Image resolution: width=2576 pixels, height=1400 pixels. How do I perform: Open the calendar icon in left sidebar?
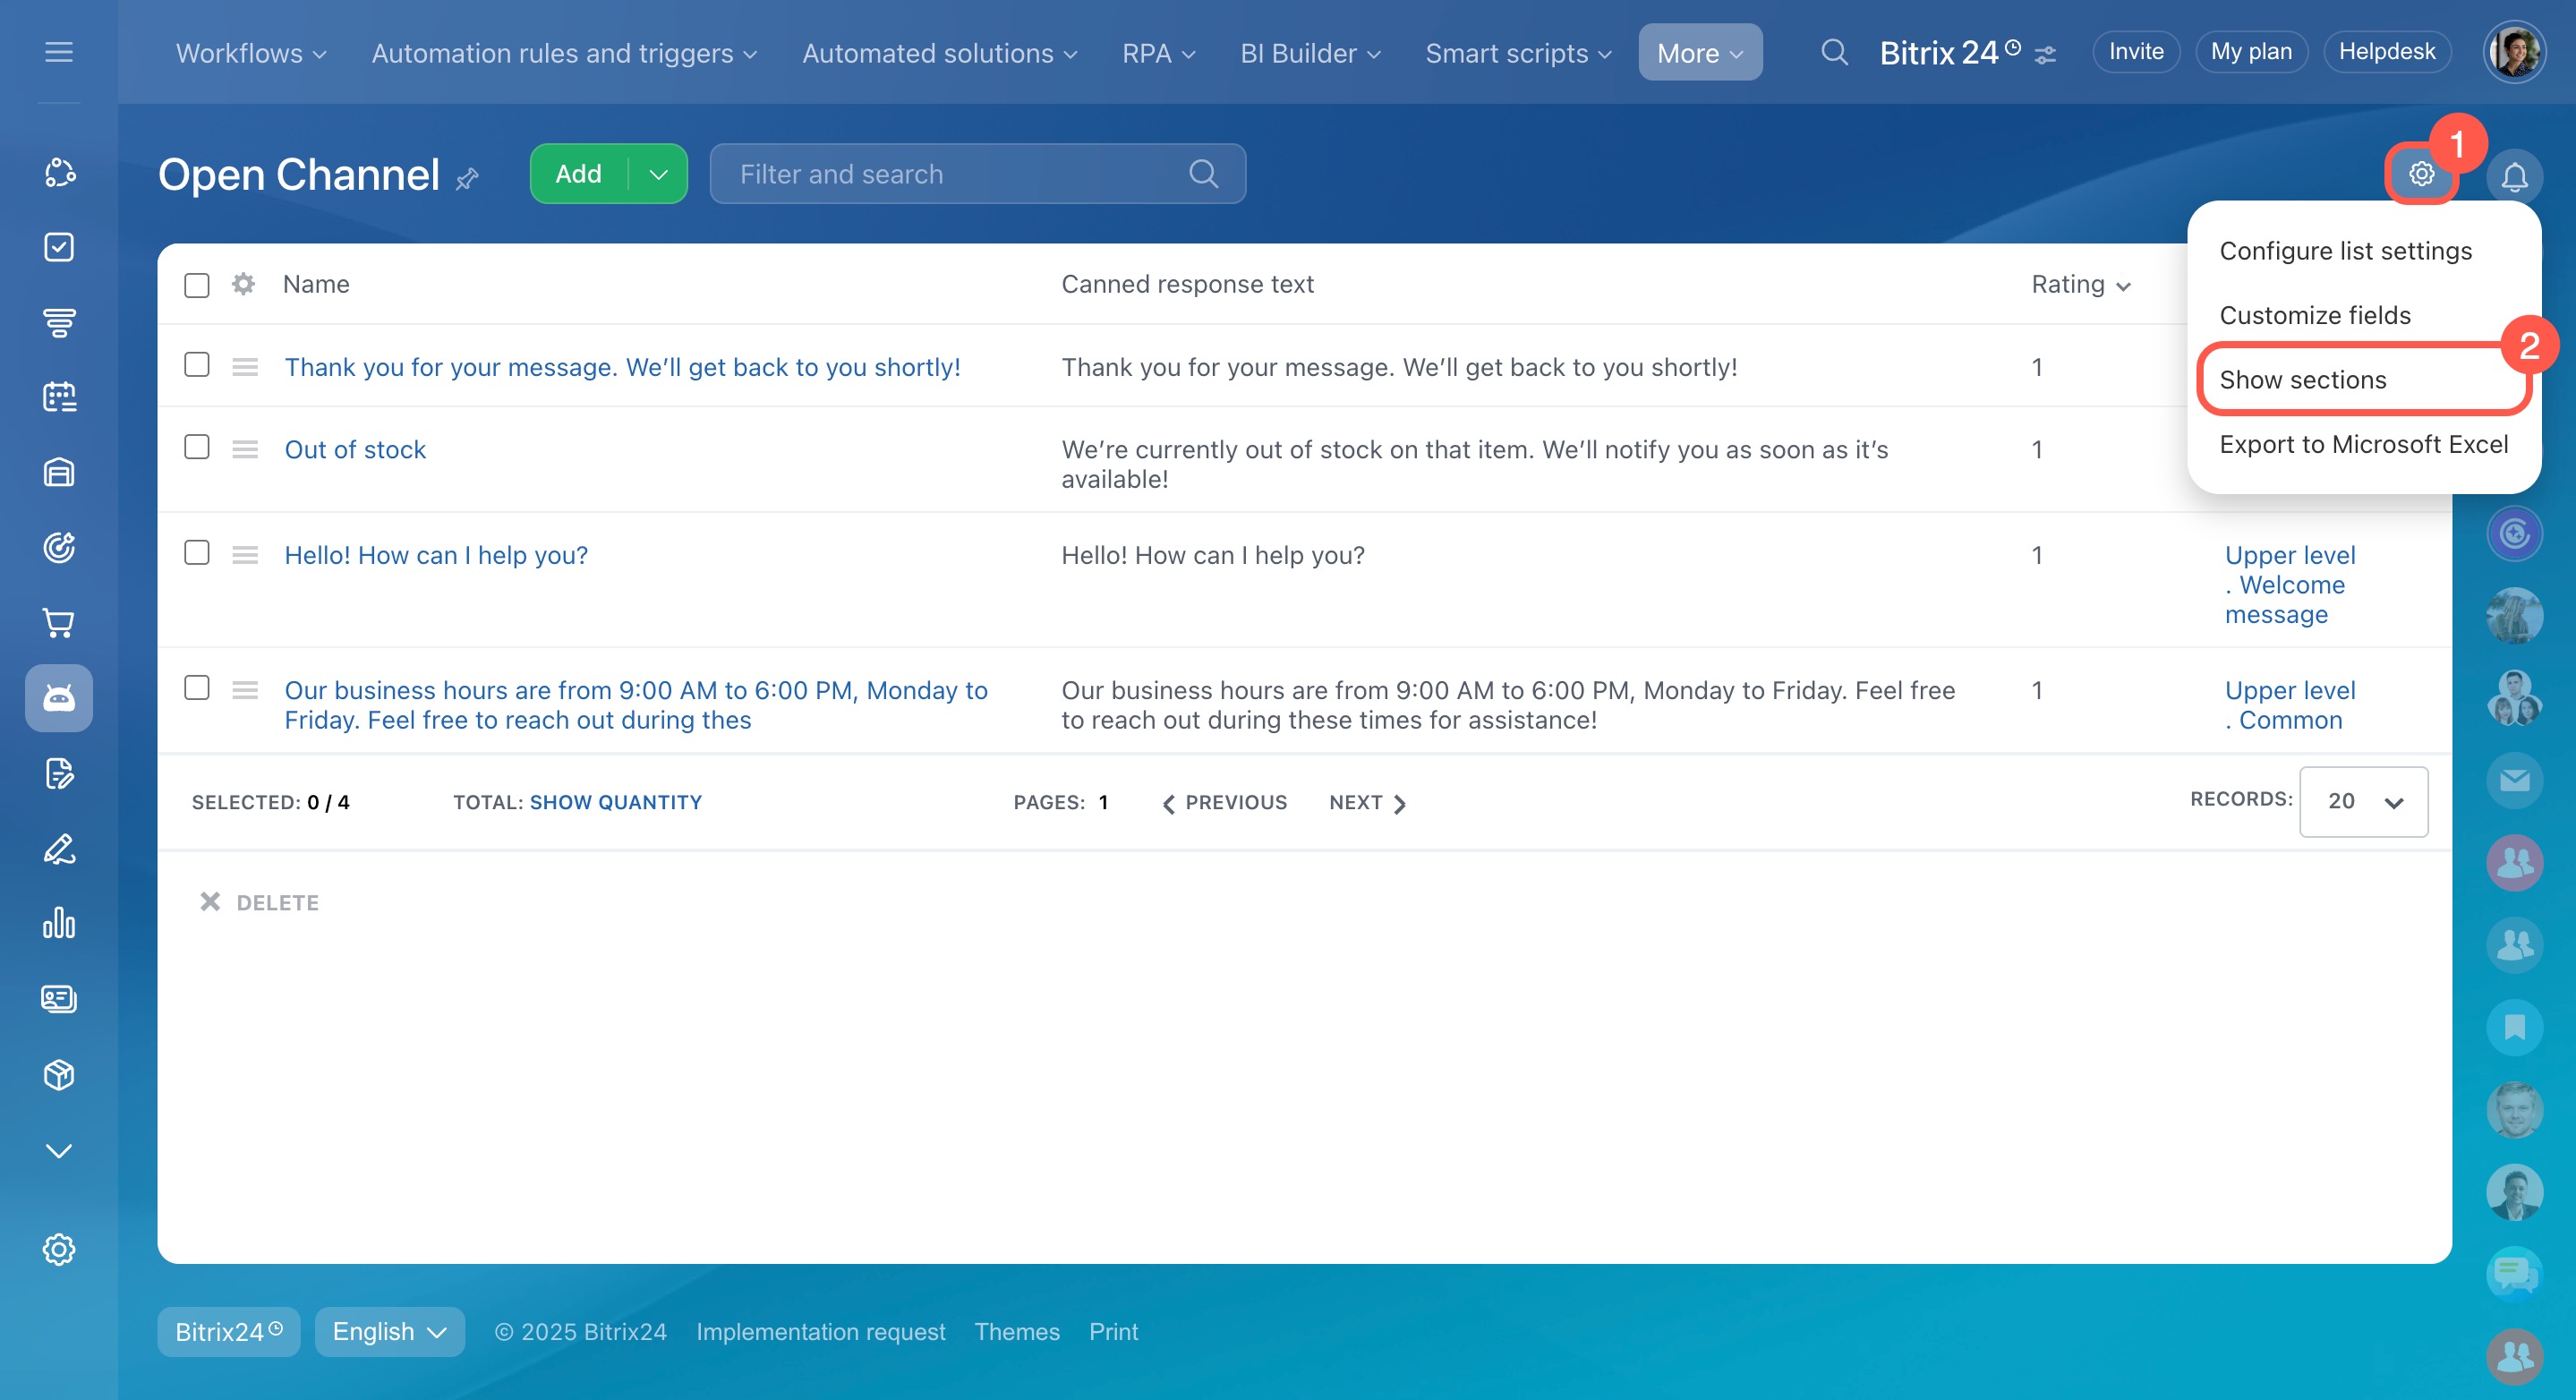pos(59,397)
